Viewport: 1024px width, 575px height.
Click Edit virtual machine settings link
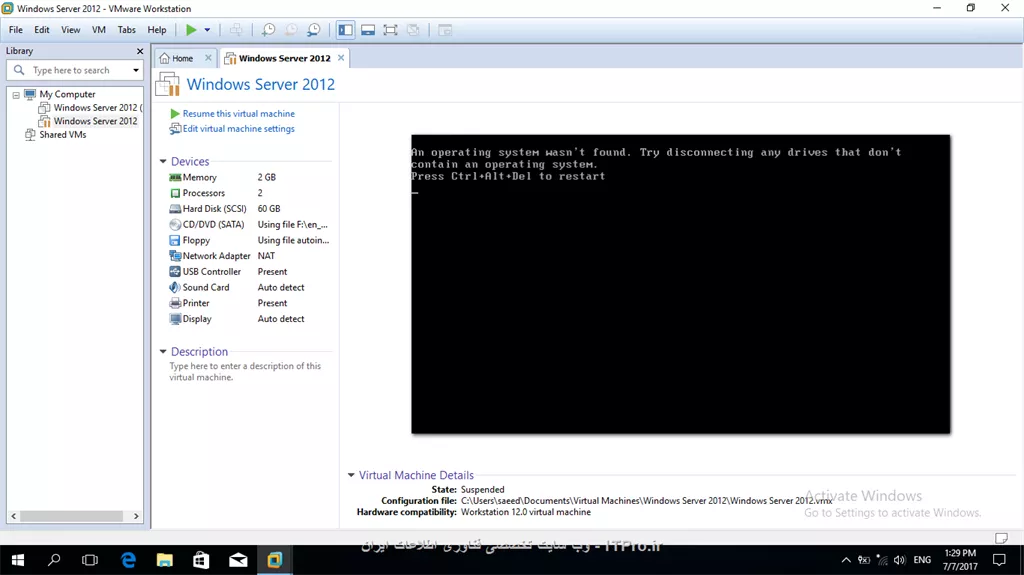coord(238,129)
